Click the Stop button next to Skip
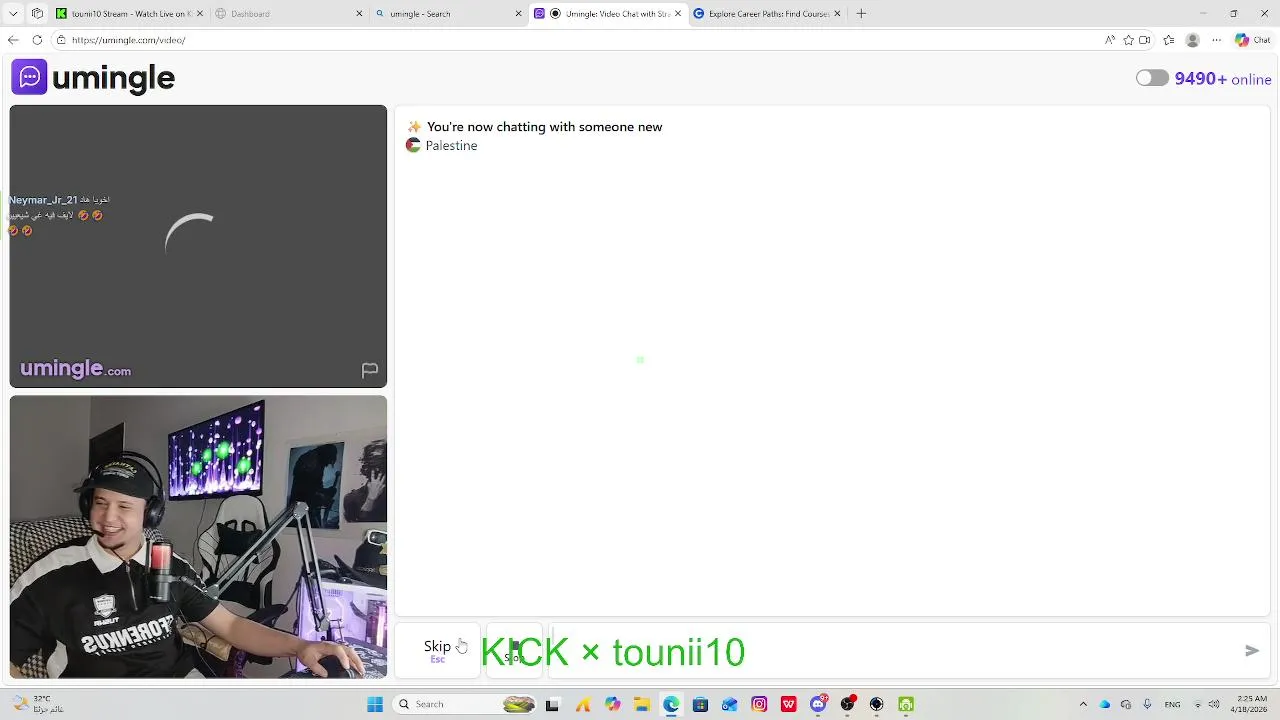This screenshot has height=720, width=1280. tap(513, 650)
